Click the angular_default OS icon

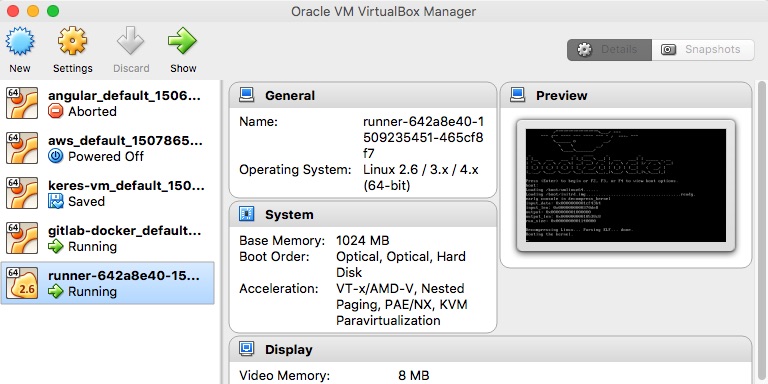(x=22, y=103)
